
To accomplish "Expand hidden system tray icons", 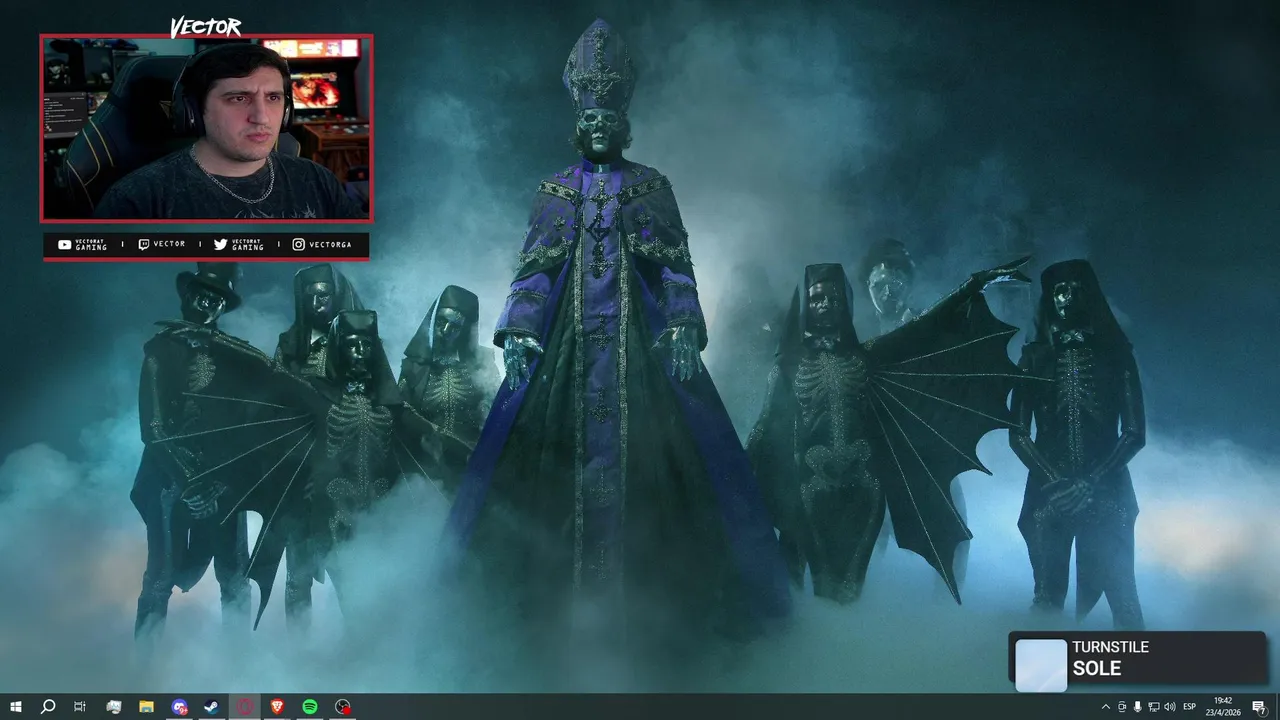I will tap(1105, 707).
